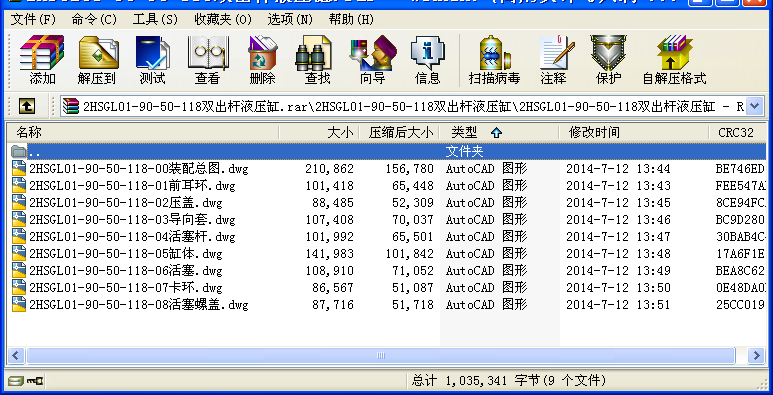Expand the address bar path dropdown

[754, 106]
